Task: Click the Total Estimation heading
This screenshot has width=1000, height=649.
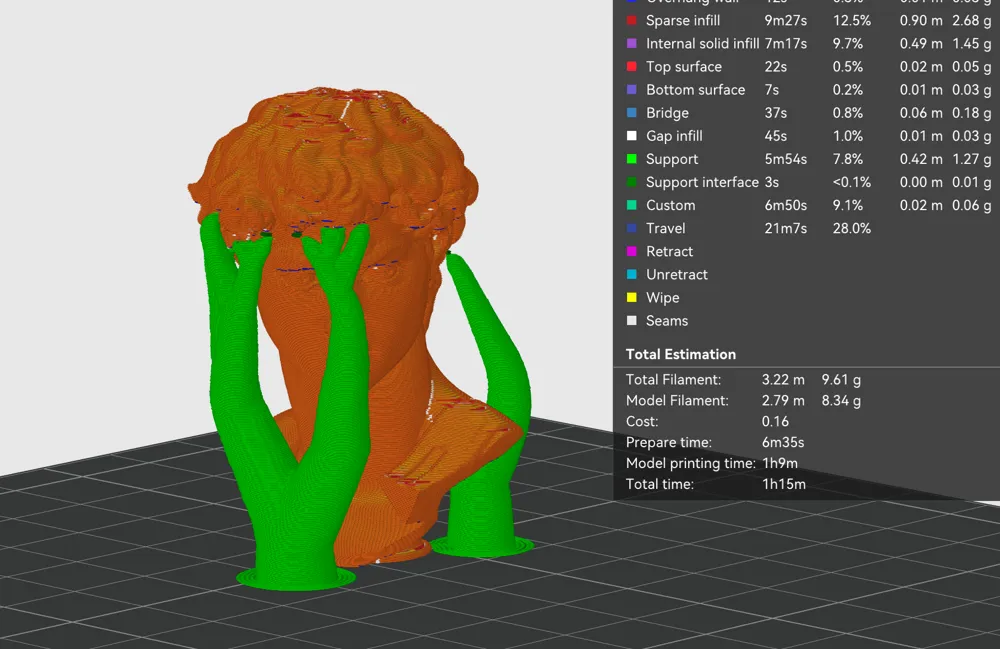Action: click(680, 354)
